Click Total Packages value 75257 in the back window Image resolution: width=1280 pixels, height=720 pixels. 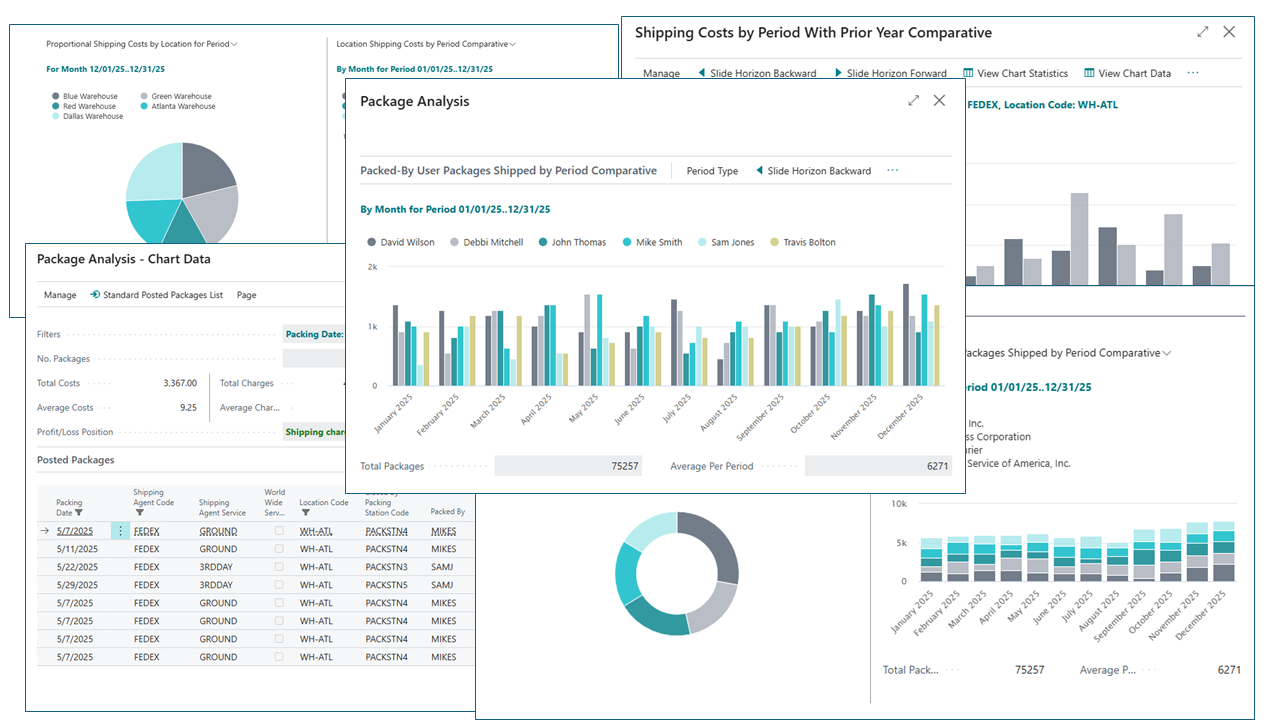pos(1031,670)
